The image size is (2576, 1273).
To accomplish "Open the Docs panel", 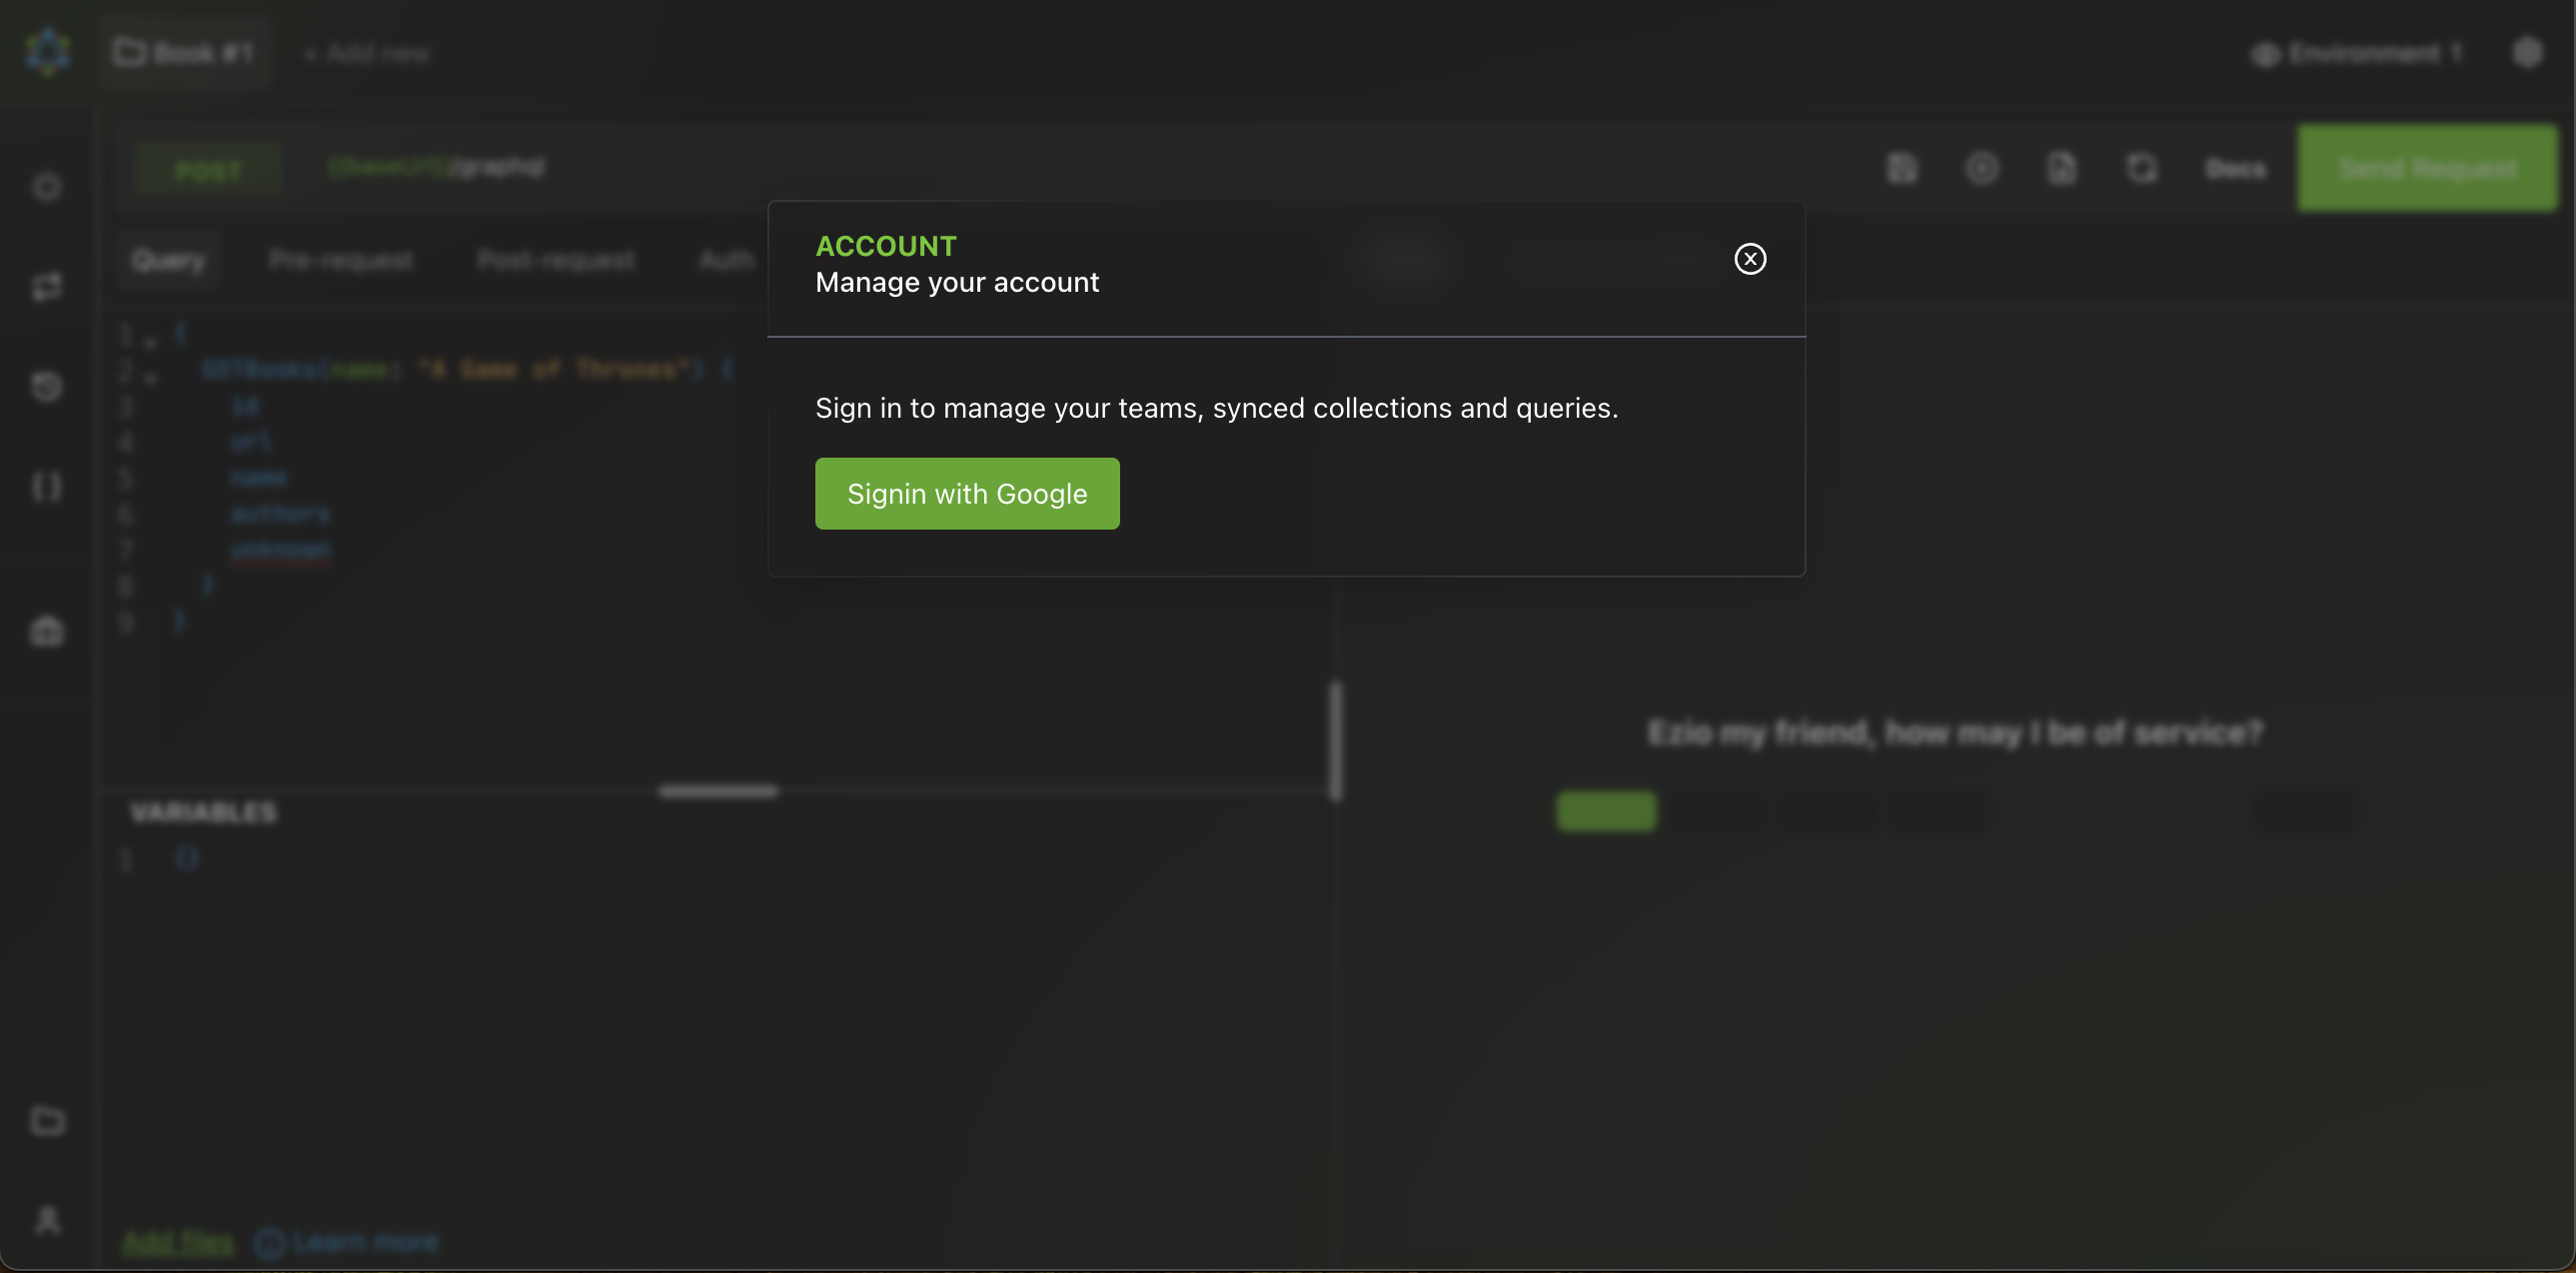I will click(x=2235, y=169).
